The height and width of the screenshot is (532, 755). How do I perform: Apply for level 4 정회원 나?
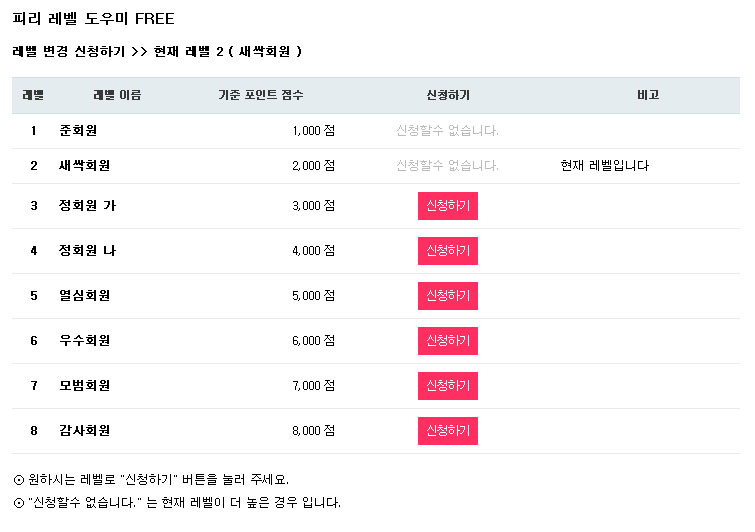(447, 251)
